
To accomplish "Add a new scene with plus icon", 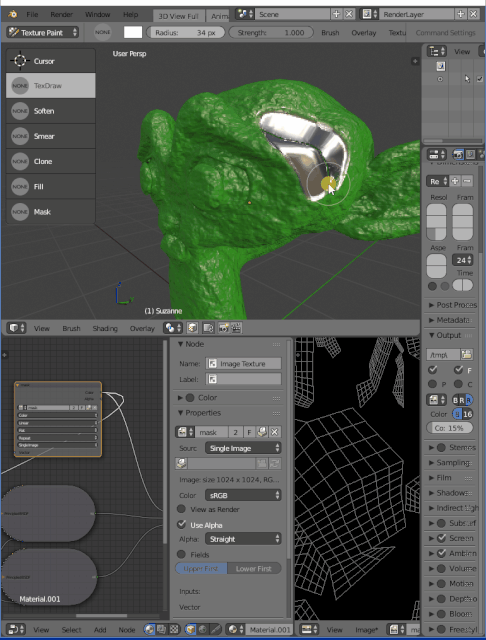I will 336,14.
